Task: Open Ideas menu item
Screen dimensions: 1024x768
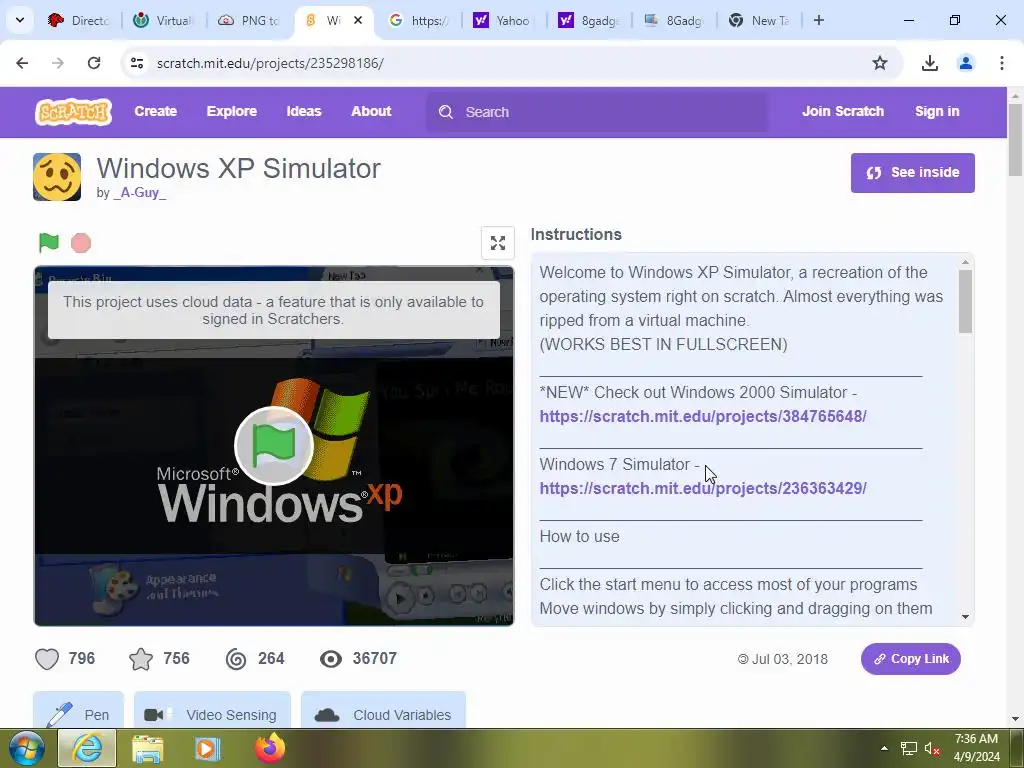Action: click(304, 112)
